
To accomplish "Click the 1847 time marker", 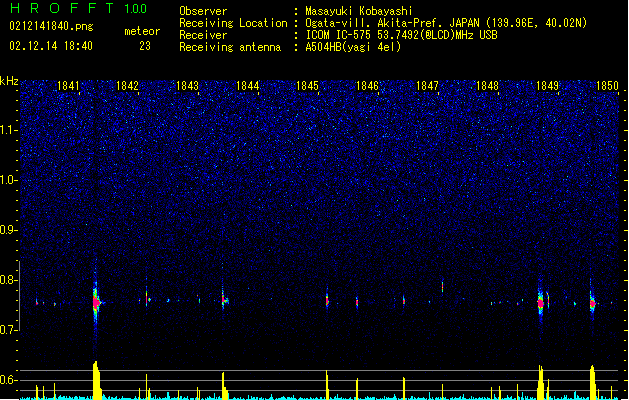I will coord(427,86).
